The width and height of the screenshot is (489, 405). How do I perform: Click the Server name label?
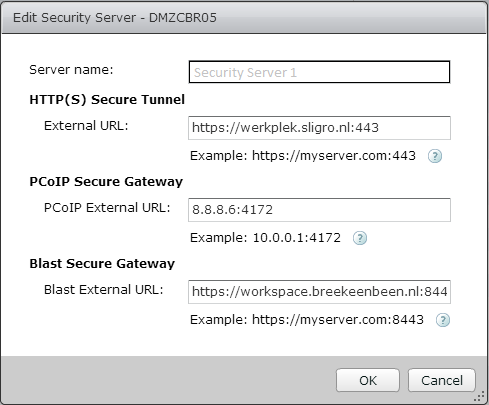click(x=71, y=70)
